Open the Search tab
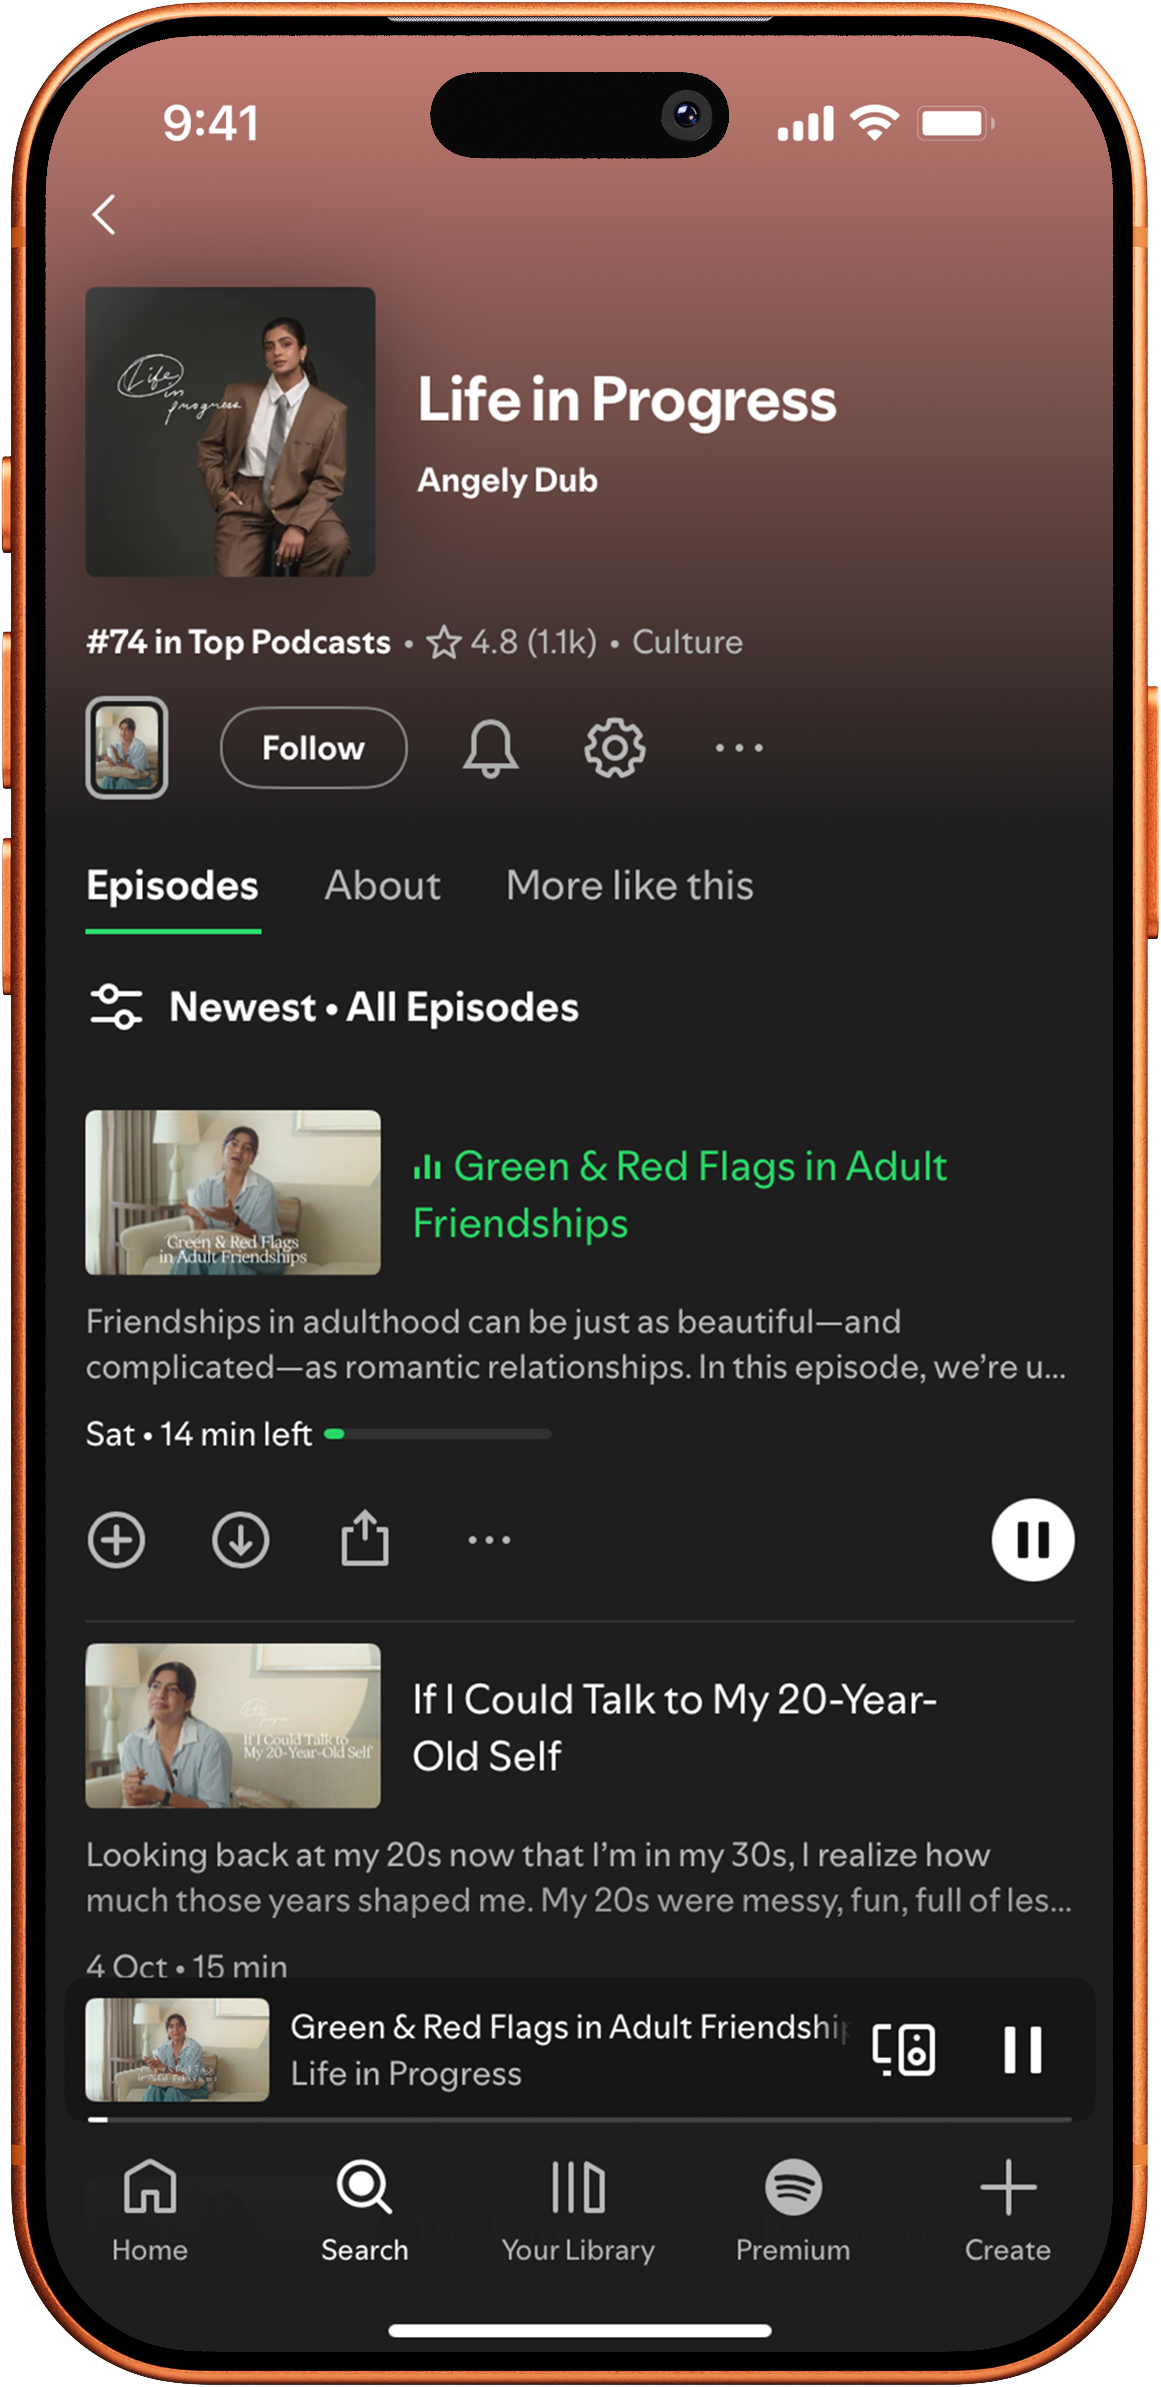Image resolution: width=1161 pixels, height=2387 pixels. (x=364, y=2211)
